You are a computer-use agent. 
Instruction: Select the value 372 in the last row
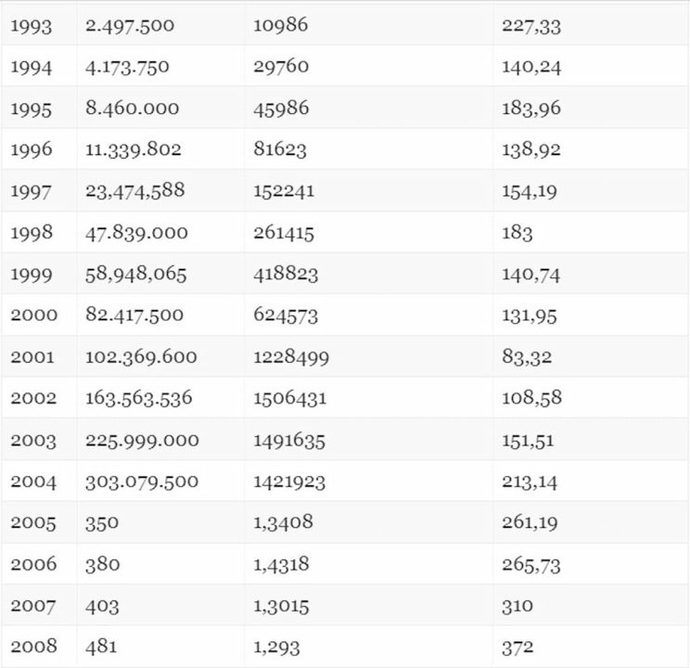click(x=518, y=647)
